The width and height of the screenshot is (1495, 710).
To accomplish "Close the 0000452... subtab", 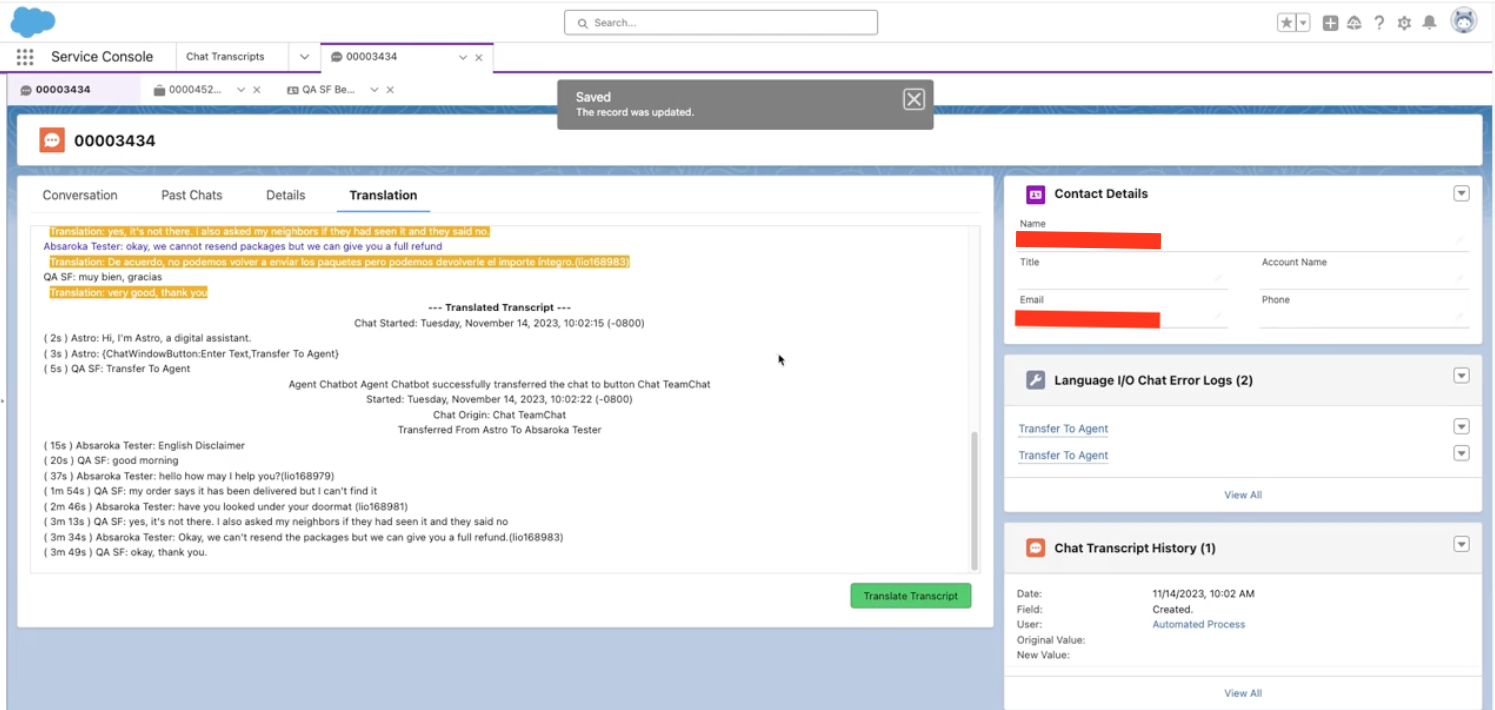I will click(257, 90).
